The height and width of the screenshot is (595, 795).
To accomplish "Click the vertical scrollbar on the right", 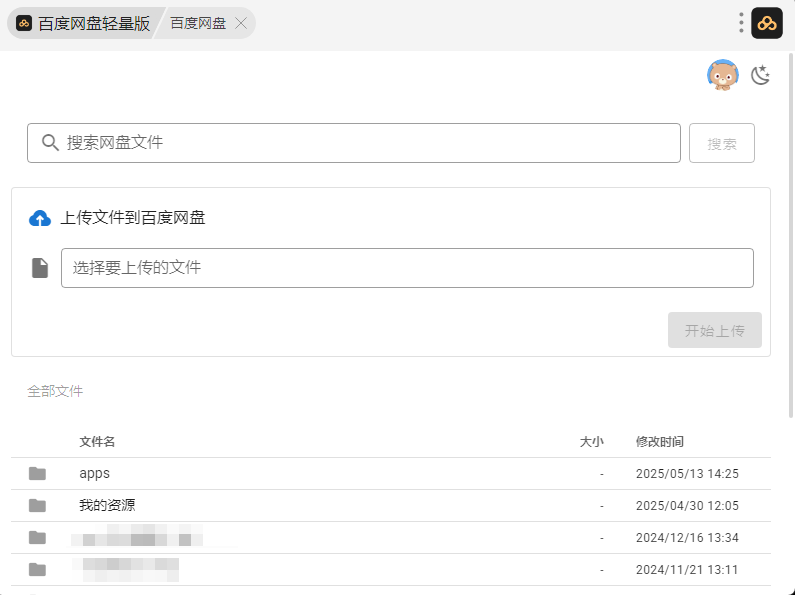I will click(x=791, y=235).
